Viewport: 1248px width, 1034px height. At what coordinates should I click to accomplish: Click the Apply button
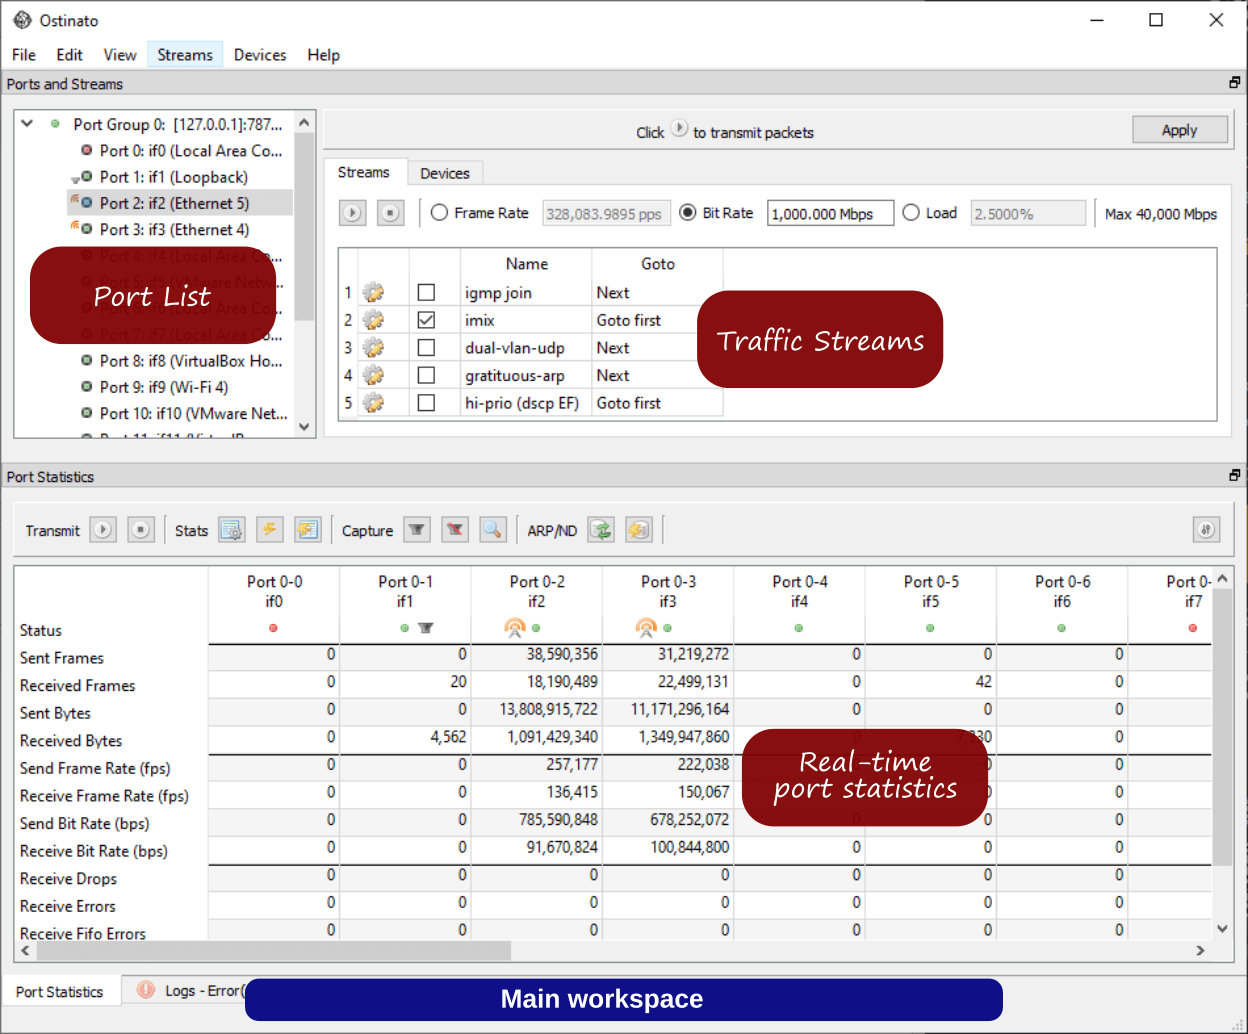click(x=1180, y=130)
